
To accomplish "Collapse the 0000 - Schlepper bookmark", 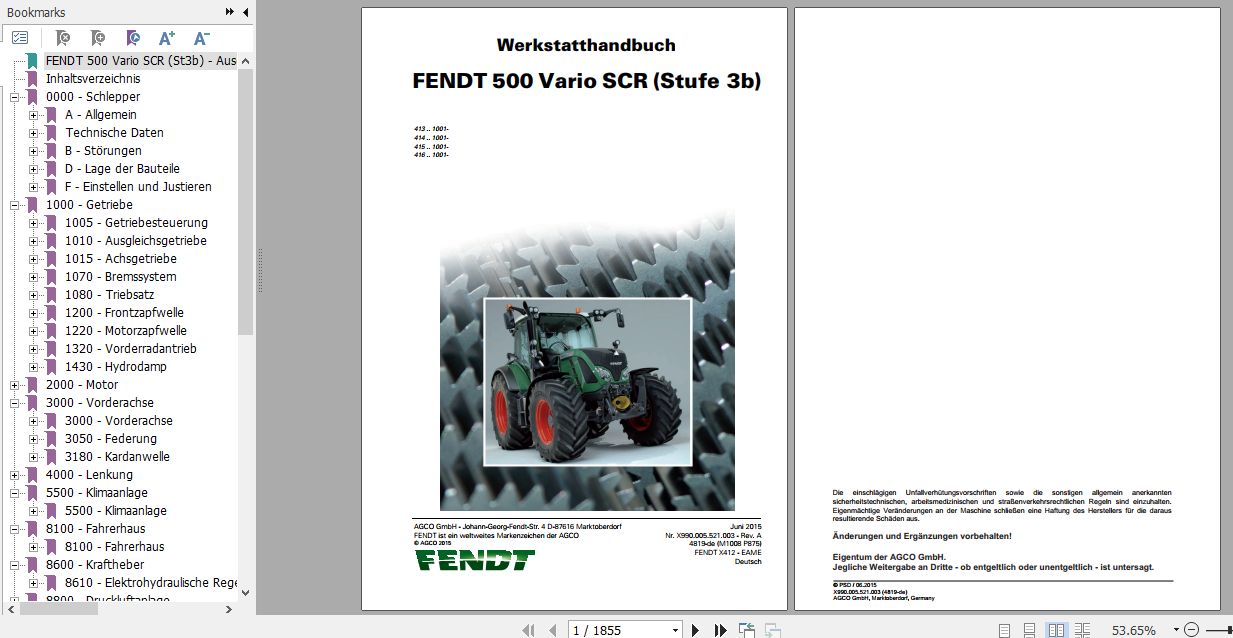I will 15,97.
